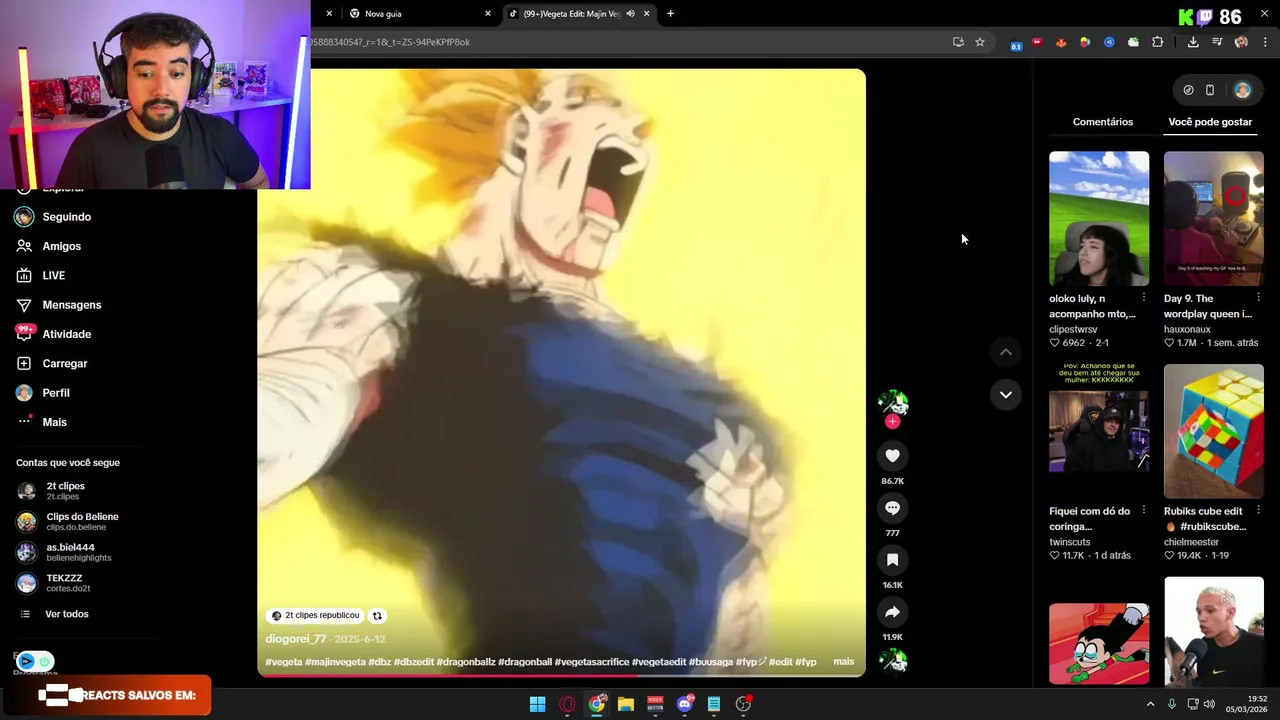Open Seguindo in the sidebar

point(66,217)
